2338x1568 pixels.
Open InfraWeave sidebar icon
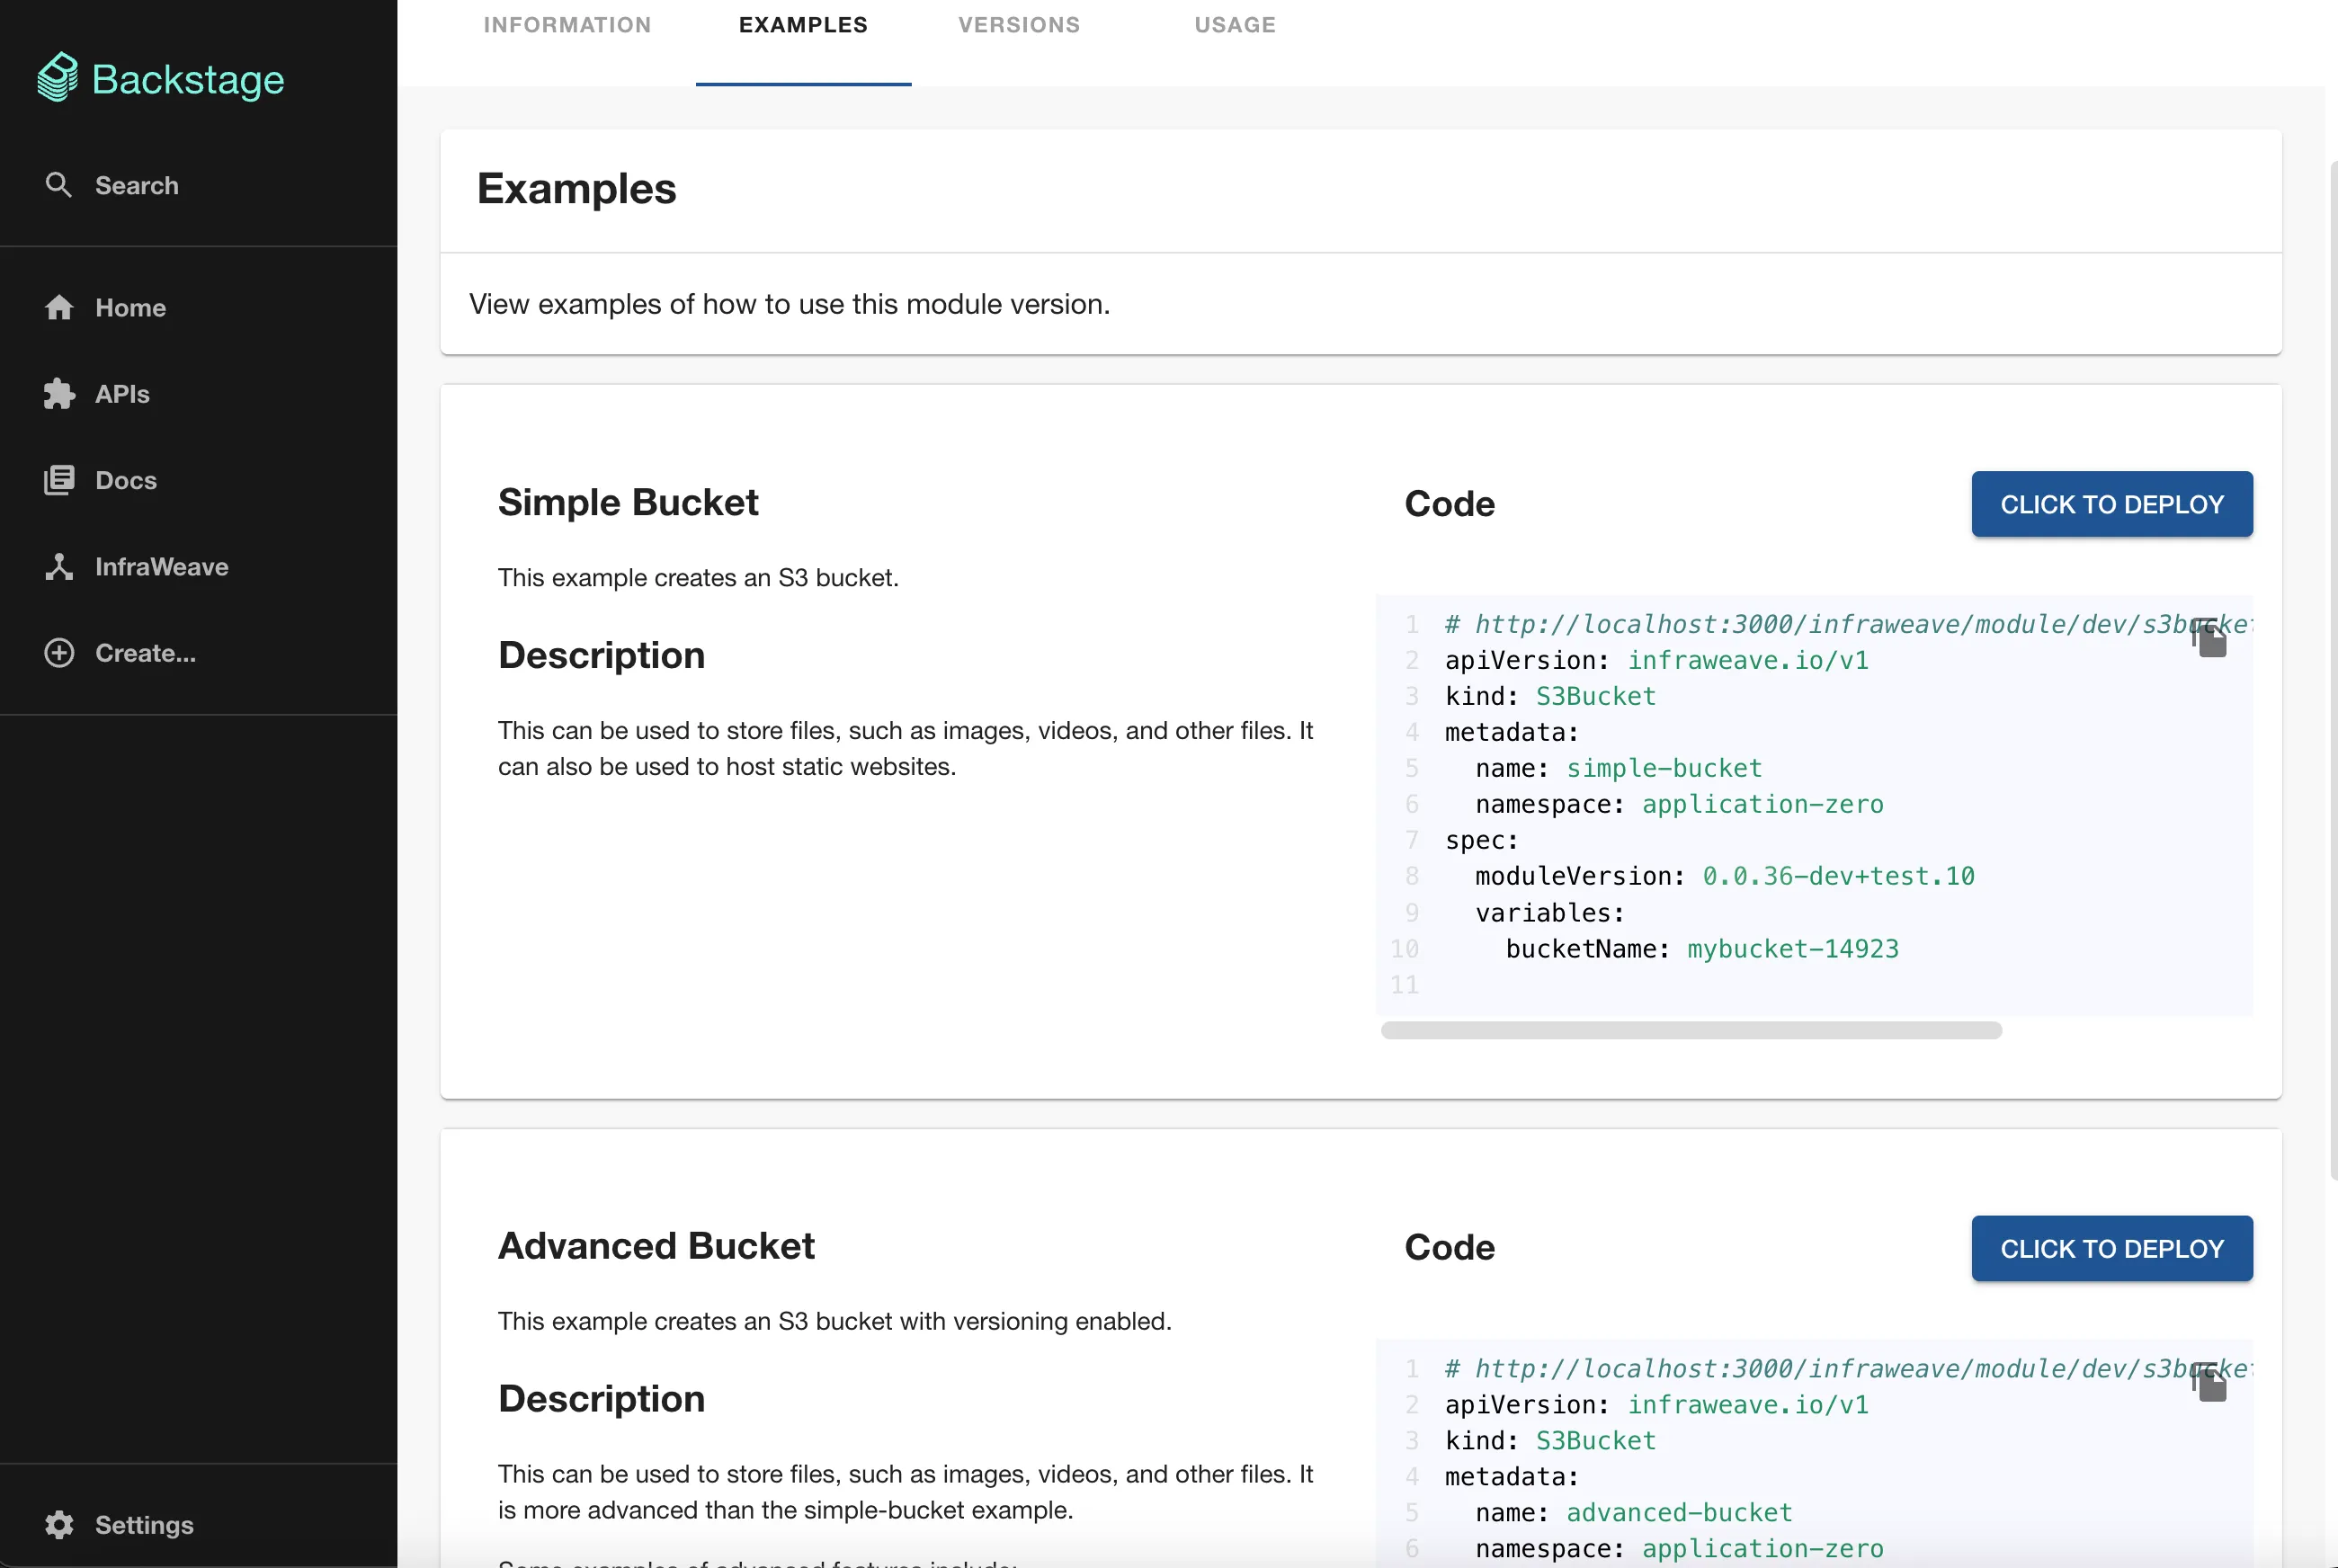pyautogui.click(x=59, y=566)
